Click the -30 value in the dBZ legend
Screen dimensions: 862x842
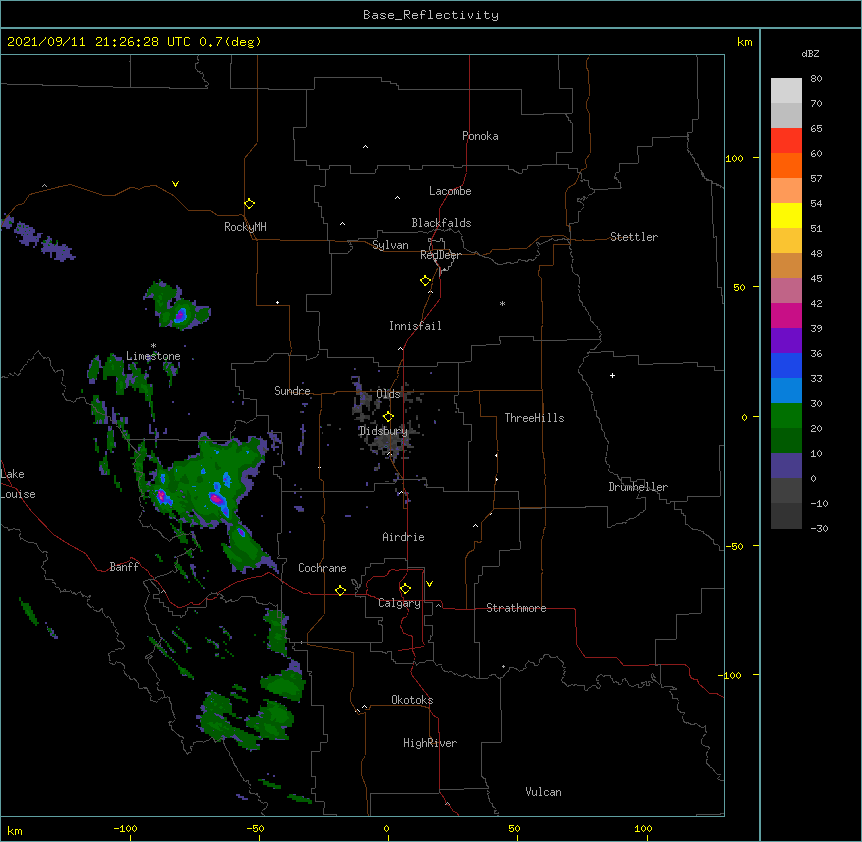pyautogui.click(x=819, y=528)
